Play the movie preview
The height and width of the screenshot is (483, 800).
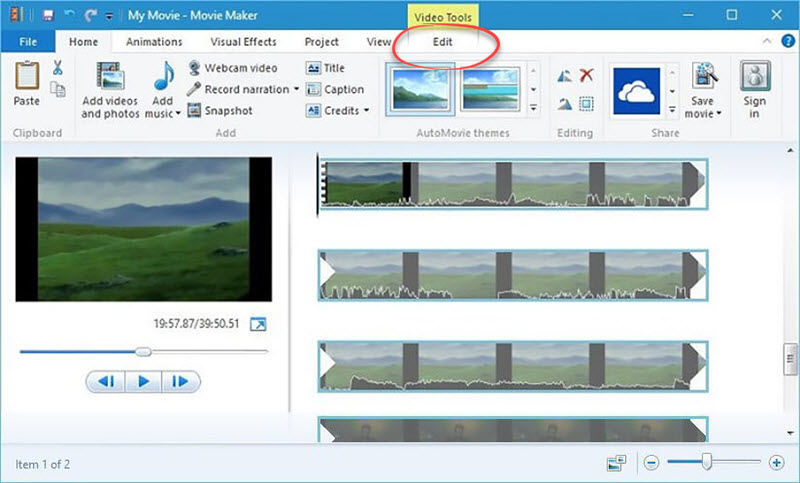point(143,382)
